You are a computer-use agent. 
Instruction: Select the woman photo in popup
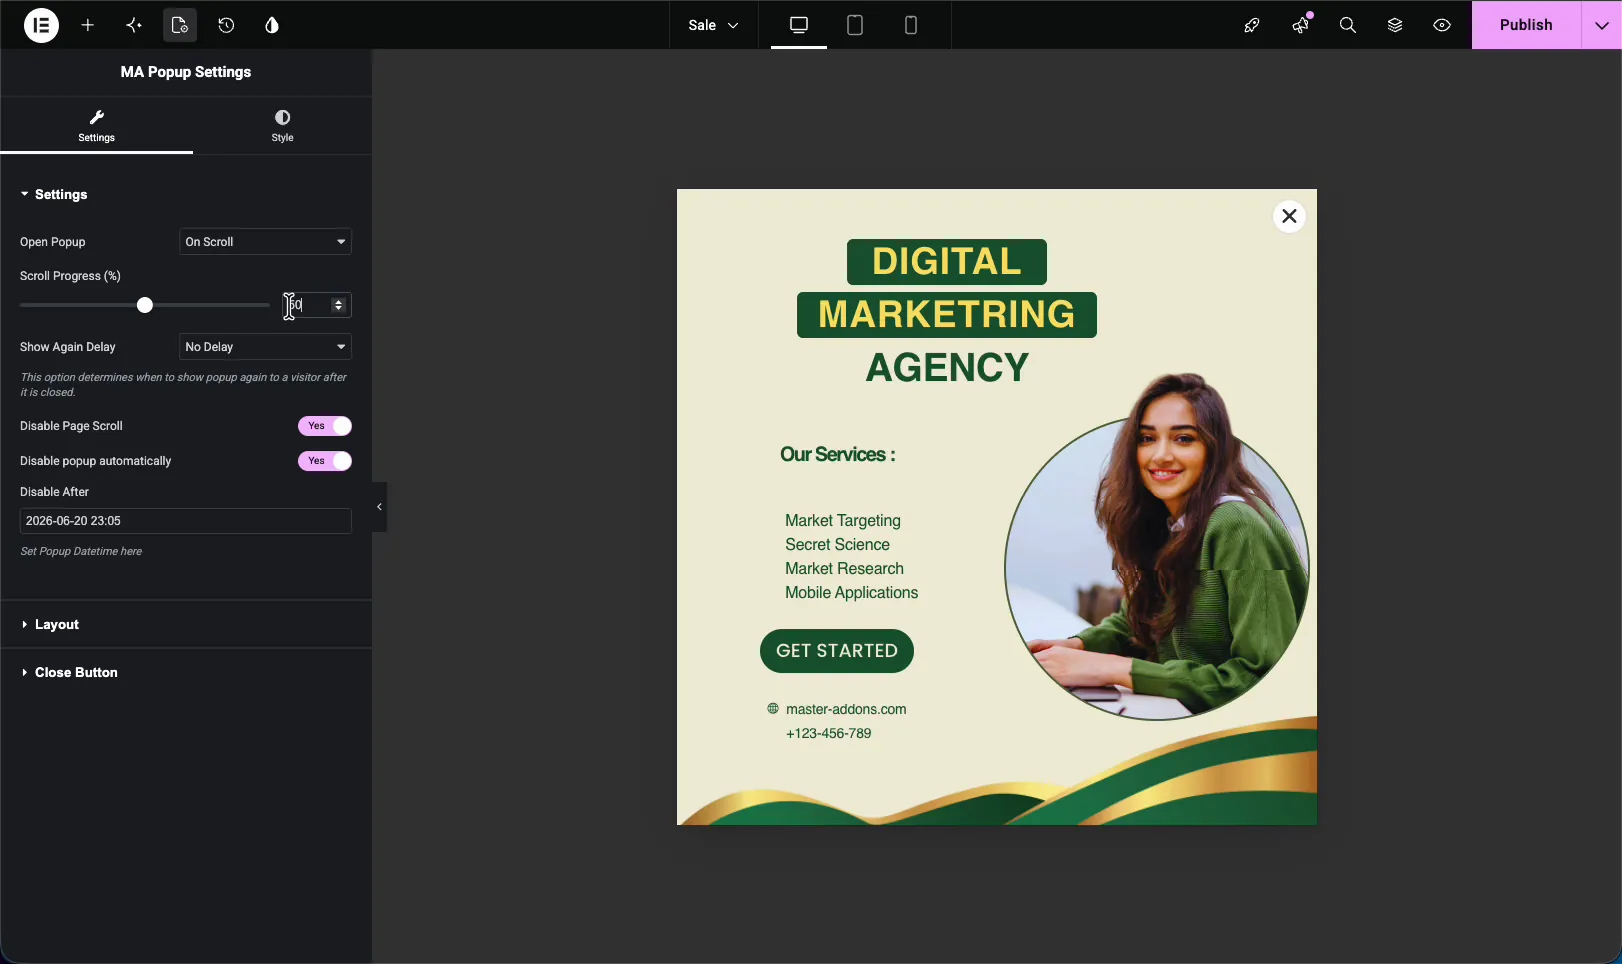click(x=1157, y=546)
